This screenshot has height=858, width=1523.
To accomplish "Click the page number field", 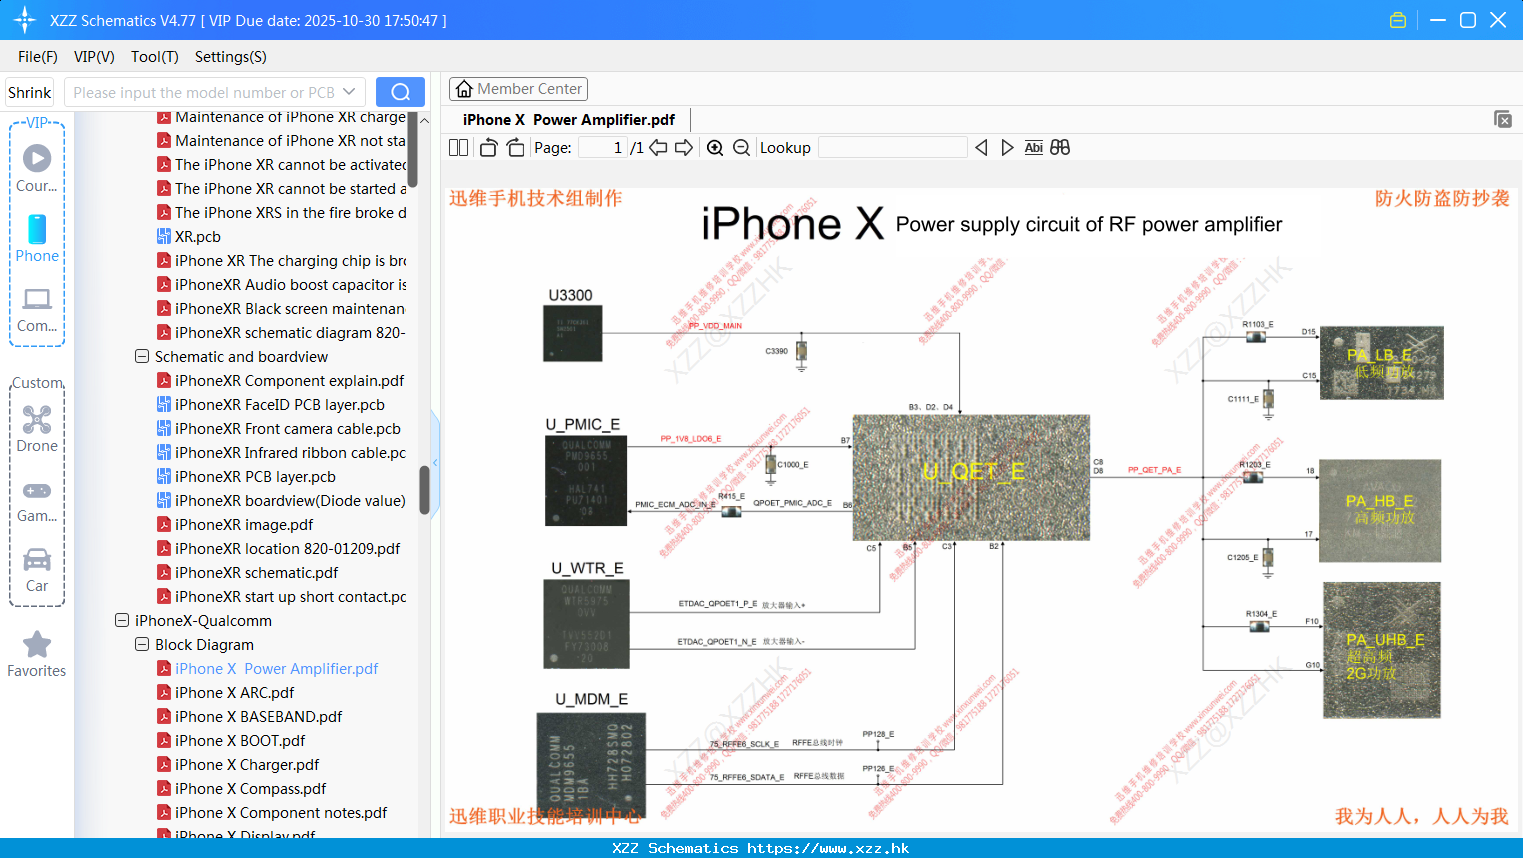I will [x=603, y=148].
